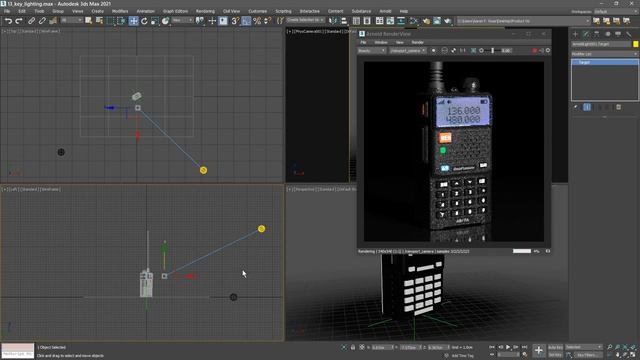Open selection filter dropdown
The image size is (640, 360).
(x=71, y=20)
